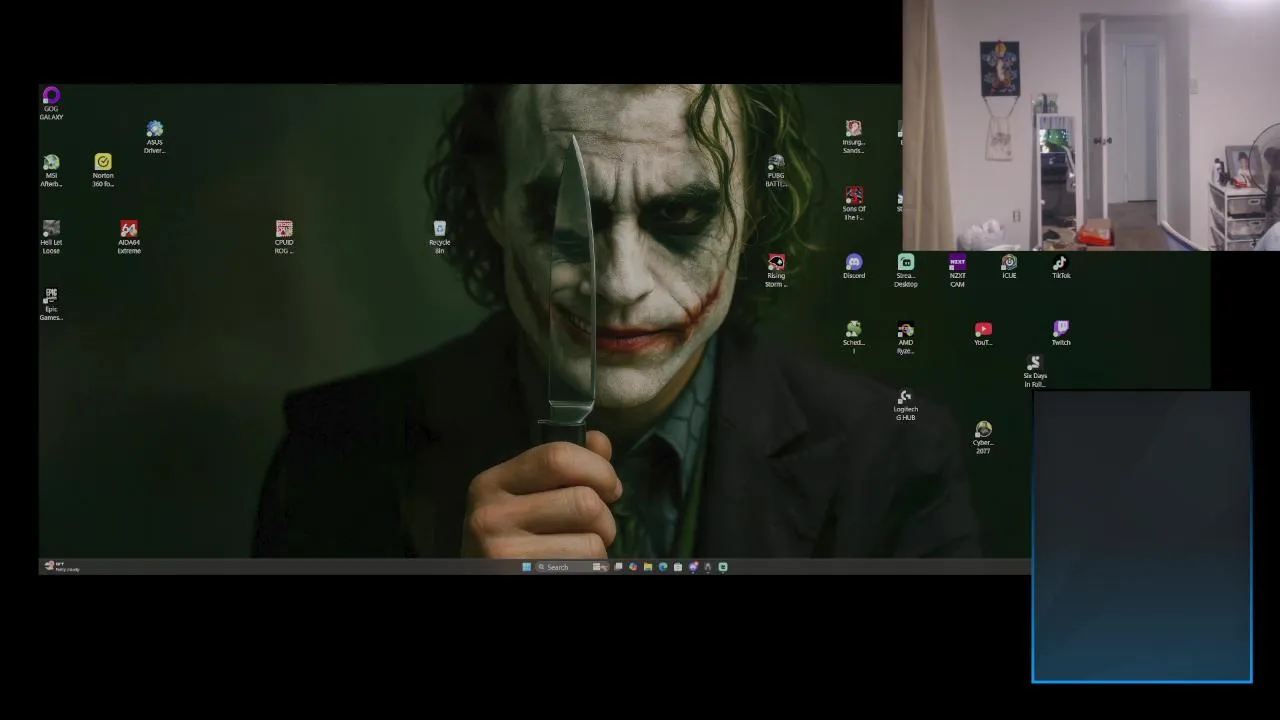The image size is (1280, 720).
Task: Select the Streamlabs Desktop icon
Action: [905, 270]
